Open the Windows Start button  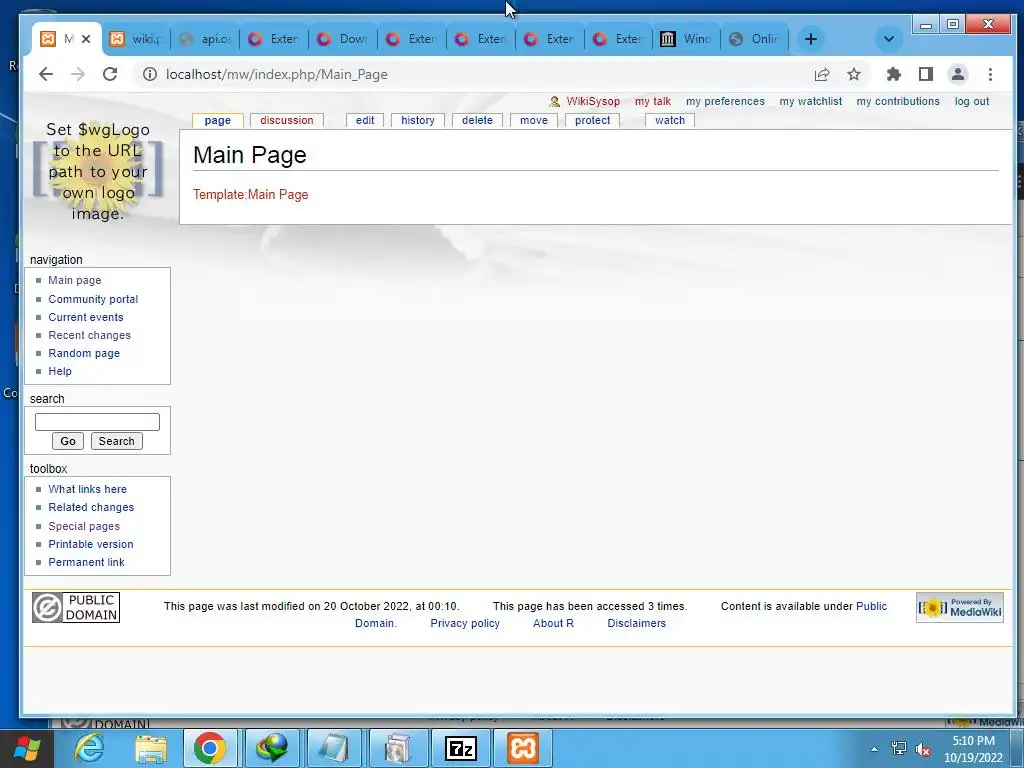point(27,749)
